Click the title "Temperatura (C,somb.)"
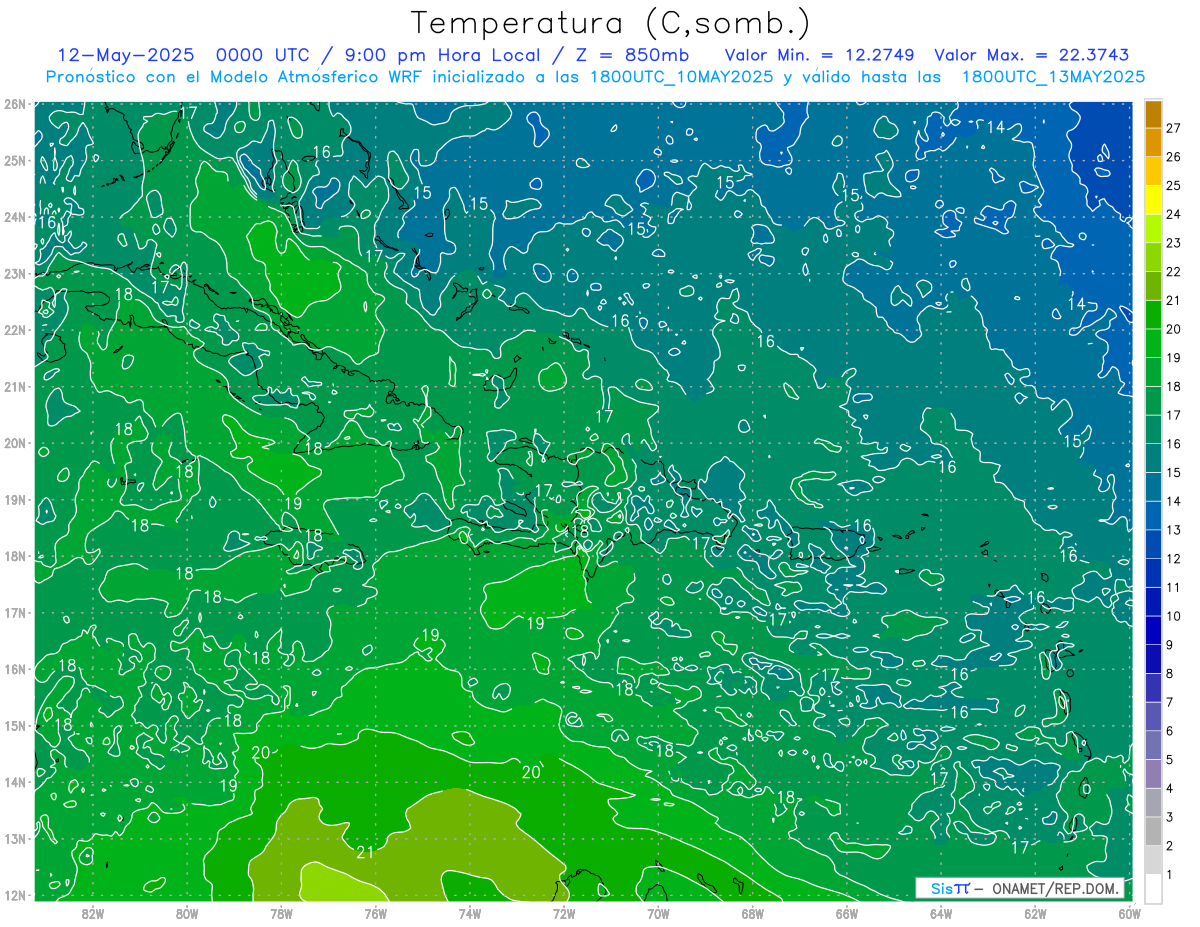Screen dimensions: 1200x927 point(611,23)
